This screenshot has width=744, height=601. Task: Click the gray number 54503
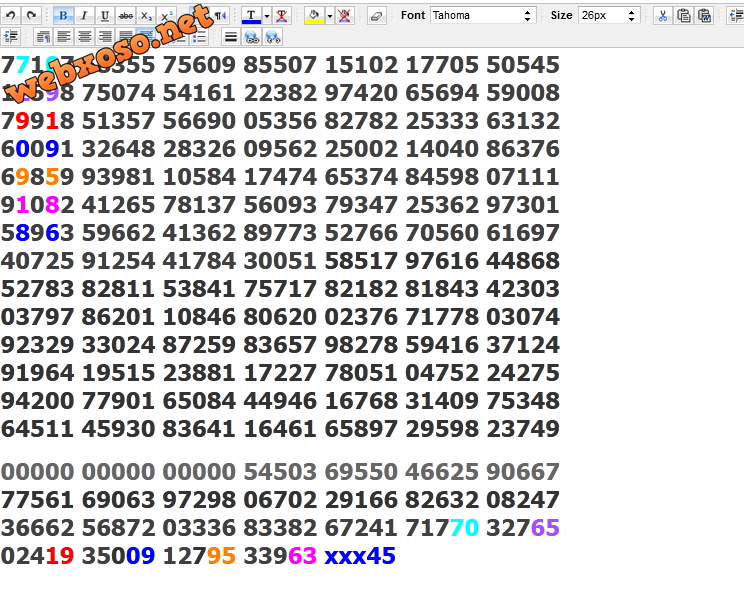click(280, 472)
